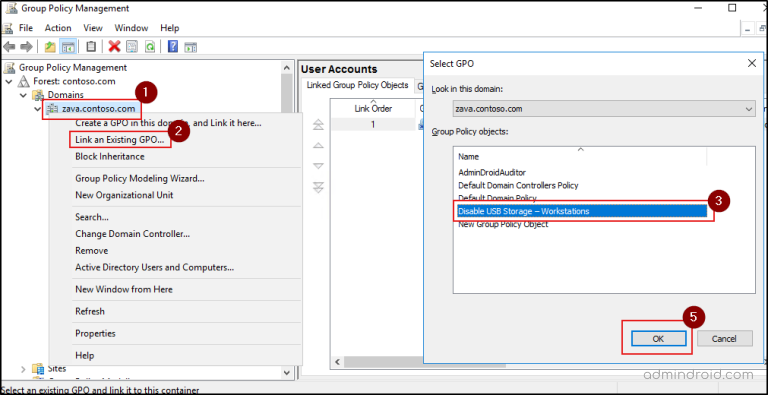Select zava.contoso.com in the console tree
The image size is (768, 395).
pos(98,109)
